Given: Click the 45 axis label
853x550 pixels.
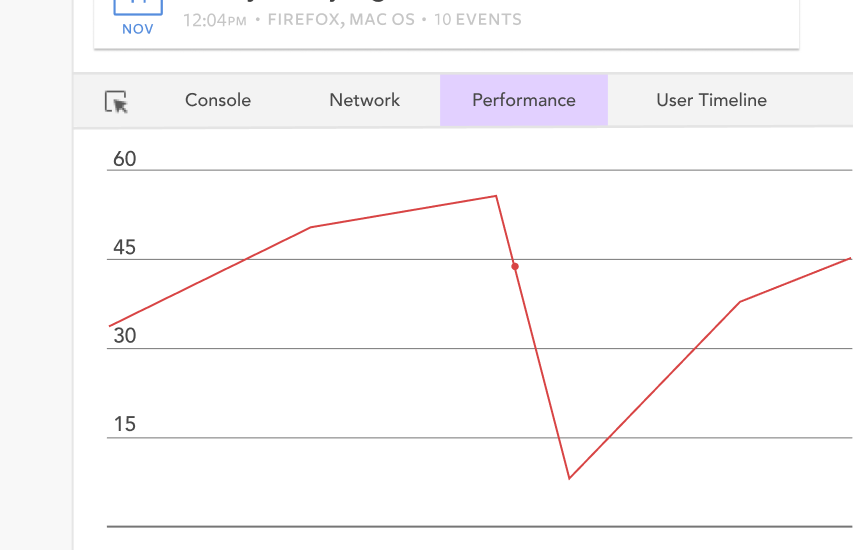Looking at the screenshot, I should coord(125,248).
